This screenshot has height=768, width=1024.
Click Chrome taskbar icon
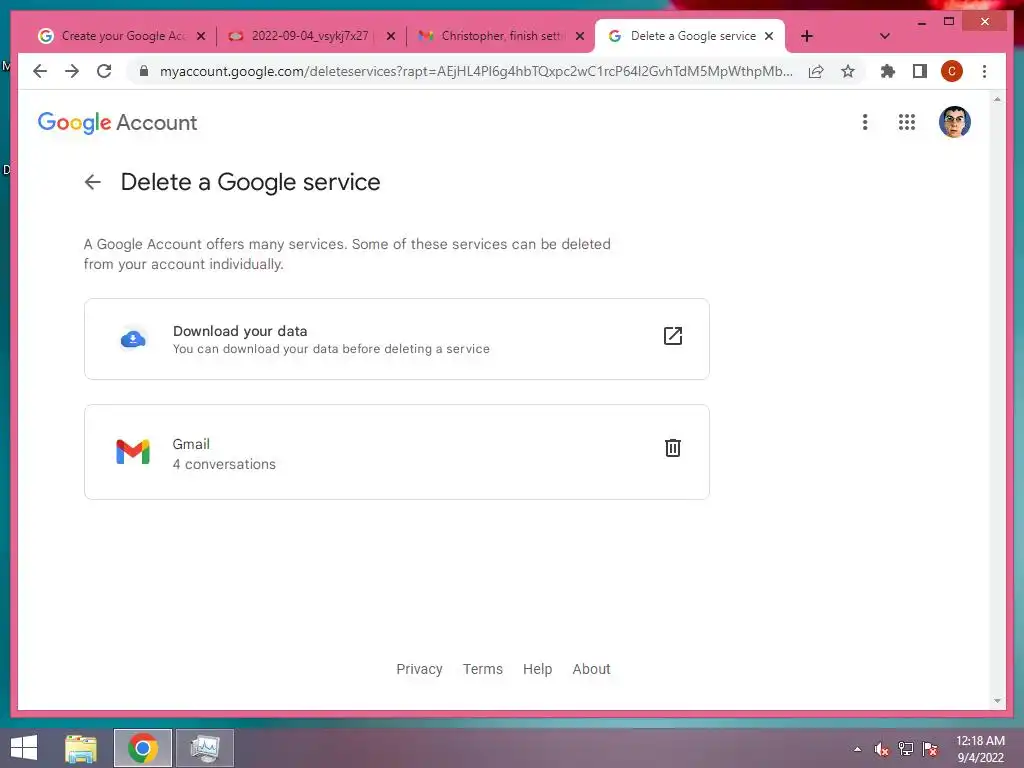coord(143,748)
